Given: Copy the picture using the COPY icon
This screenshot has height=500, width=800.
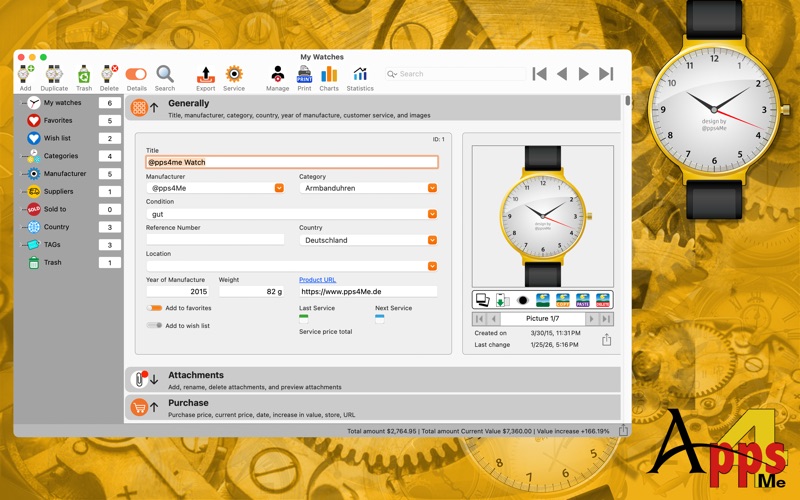Looking at the screenshot, I should coord(563,300).
